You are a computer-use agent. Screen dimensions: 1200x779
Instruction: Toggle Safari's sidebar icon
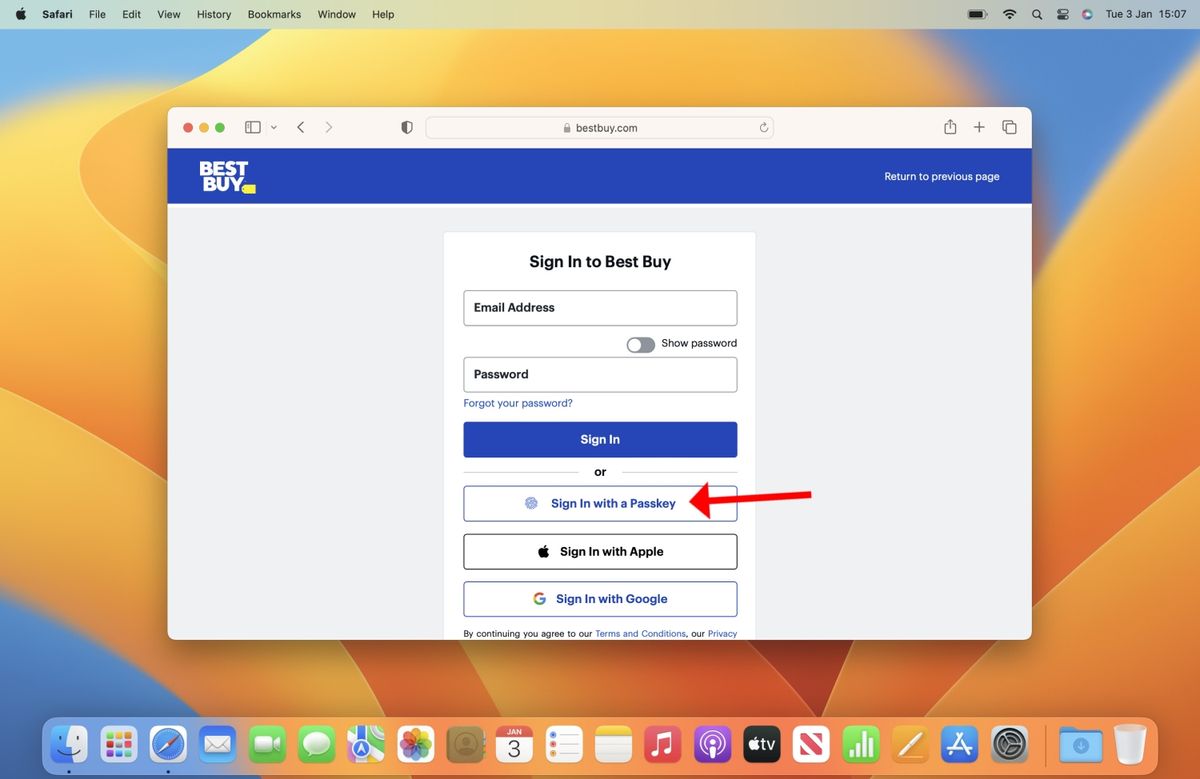pyautogui.click(x=252, y=127)
